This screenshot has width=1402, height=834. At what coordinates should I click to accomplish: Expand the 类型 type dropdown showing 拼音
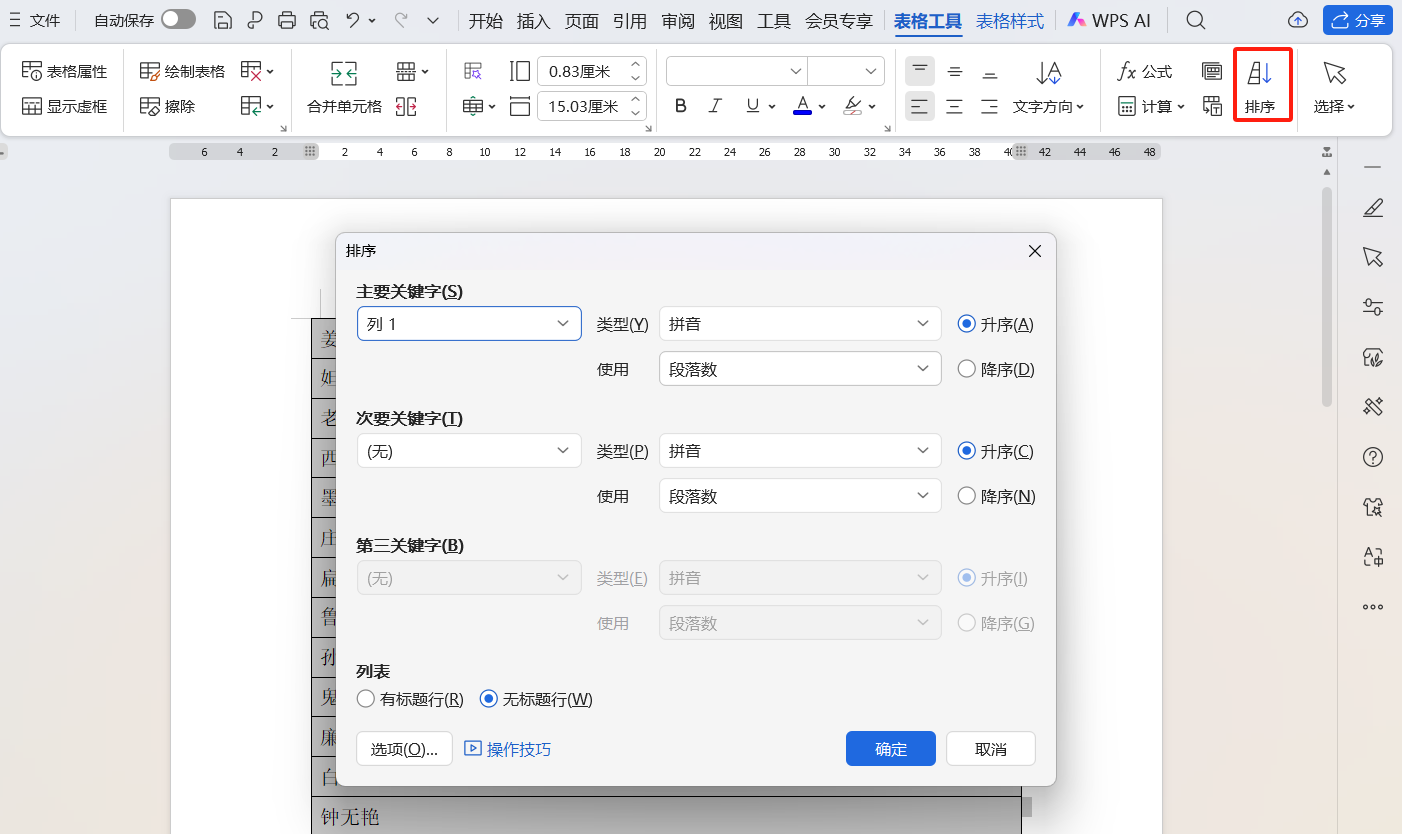pyautogui.click(x=799, y=323)
